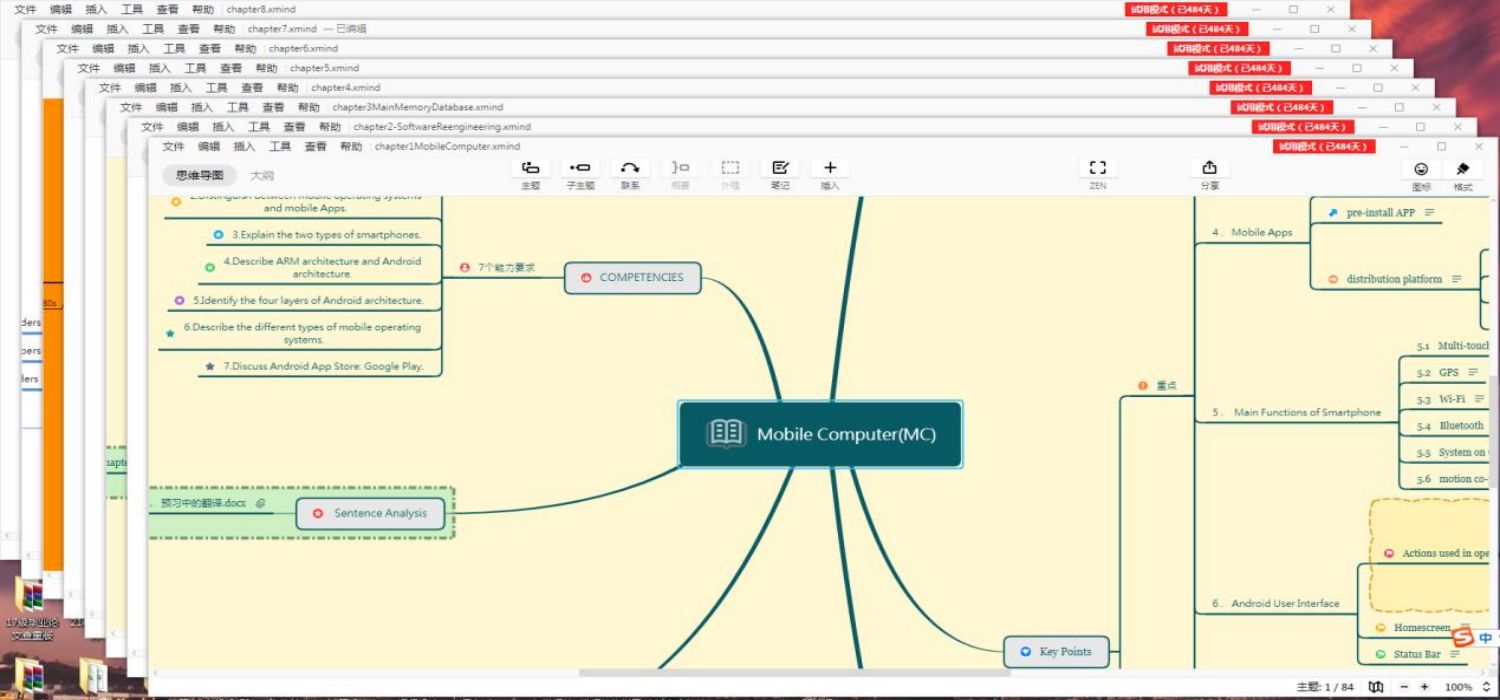Open note attached to pre-install APP
This screenshot has width=1500, height=700.
pyautogui.click(x=1430, y=213)
